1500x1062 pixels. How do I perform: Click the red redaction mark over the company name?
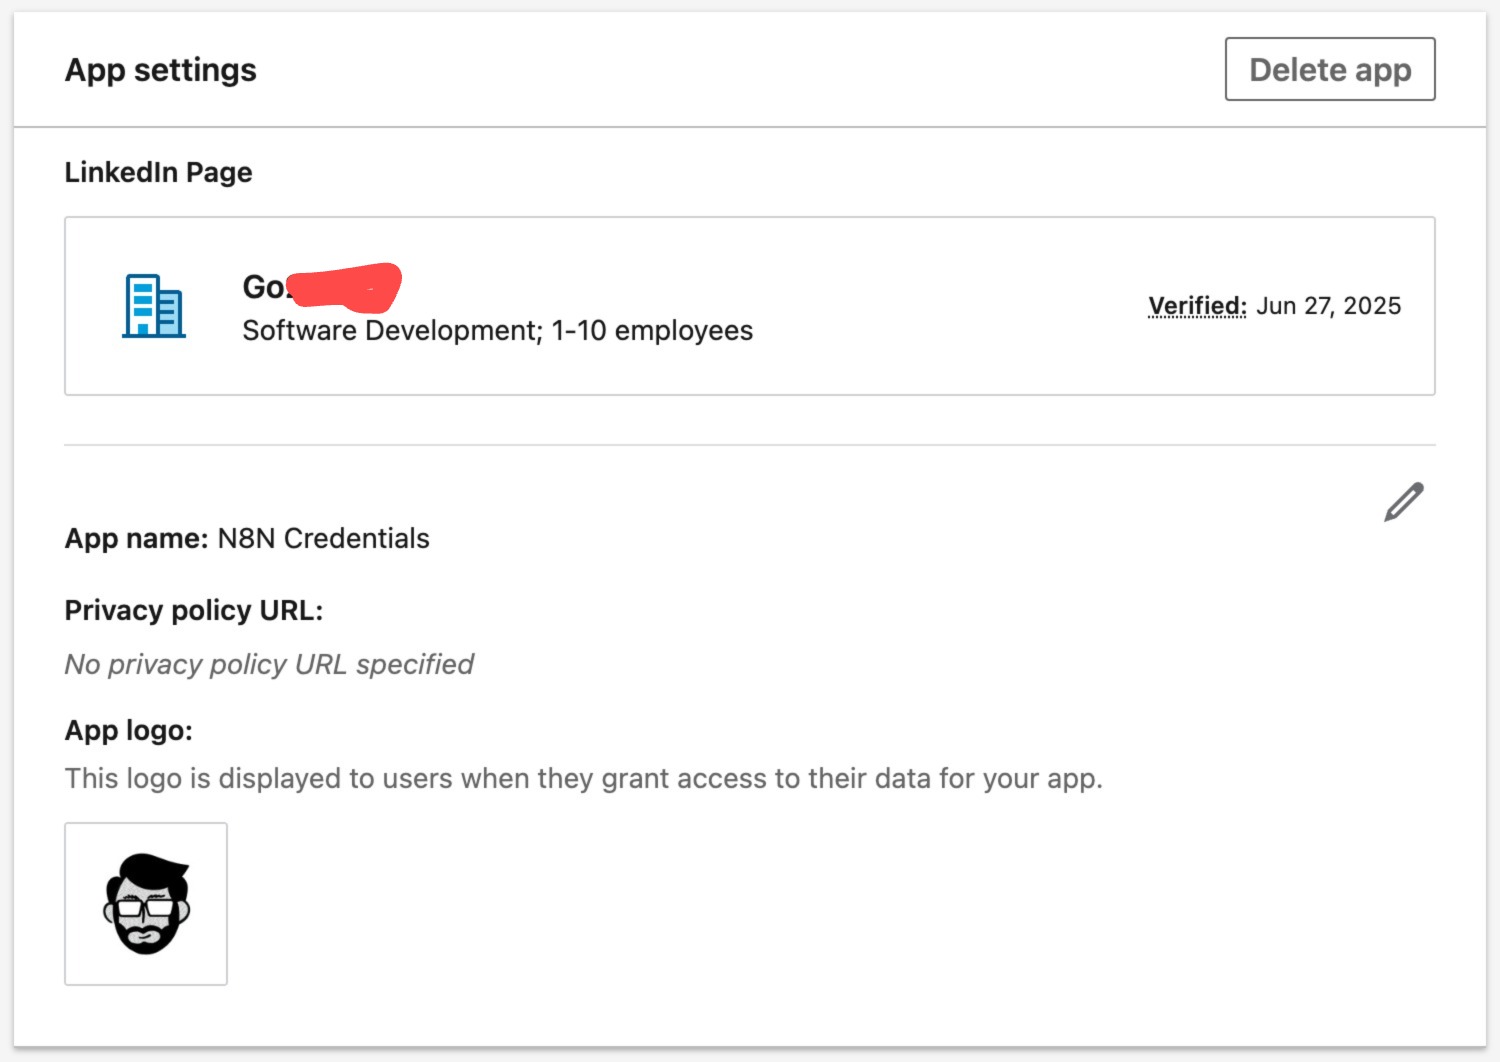[345, 287]
